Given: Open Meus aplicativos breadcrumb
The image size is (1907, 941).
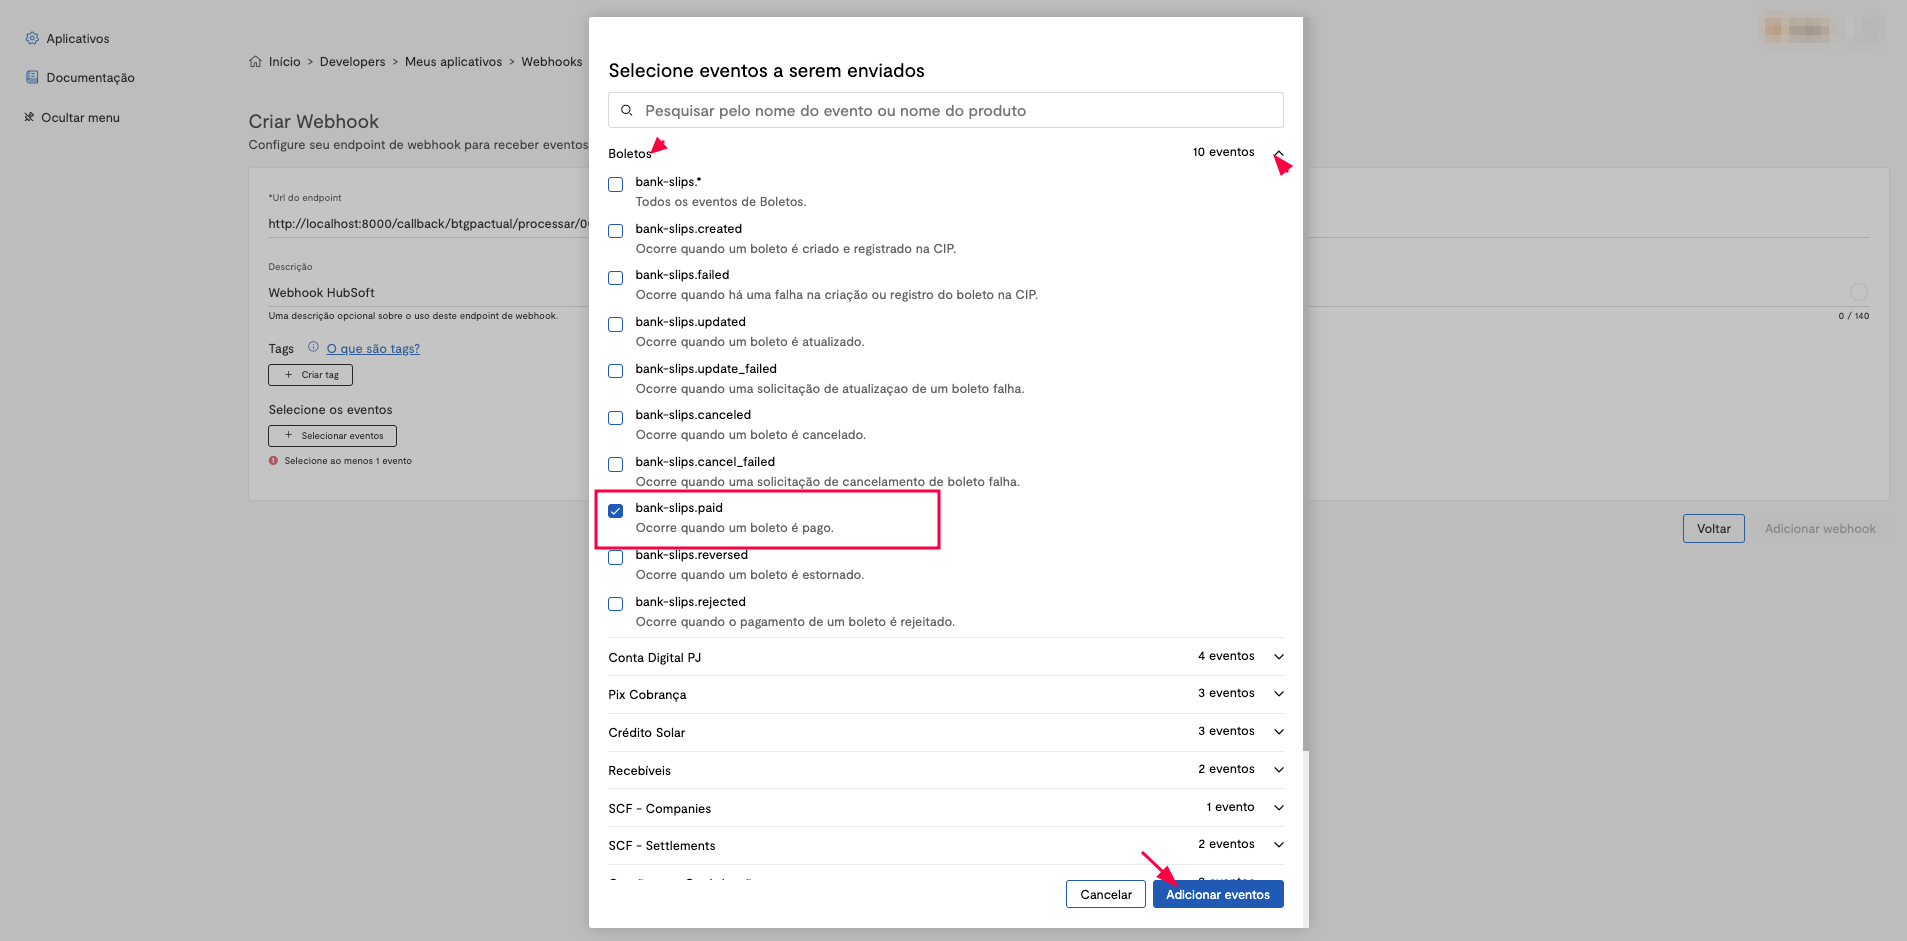Looking at the screenshot, I should point(453,61).
